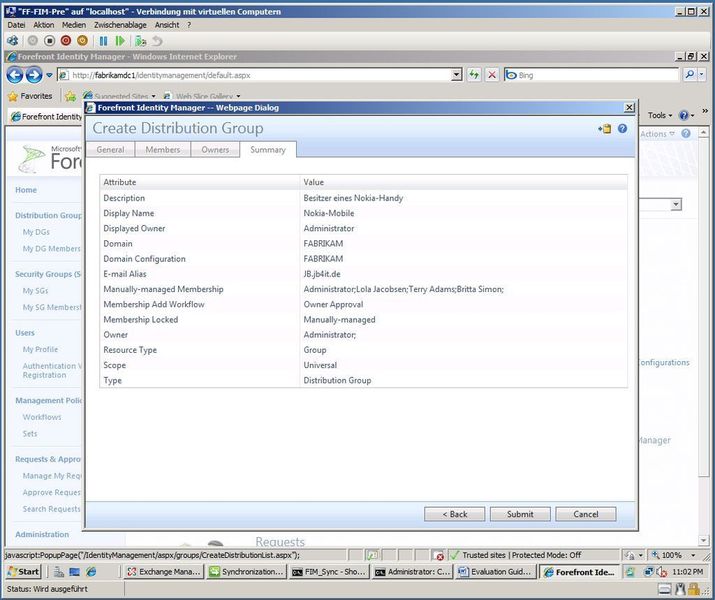Image resolution: width=715 pixels, height=600 pixels.
Task: Switch to Exchange Mana... taskbar window
Action: 164,572
